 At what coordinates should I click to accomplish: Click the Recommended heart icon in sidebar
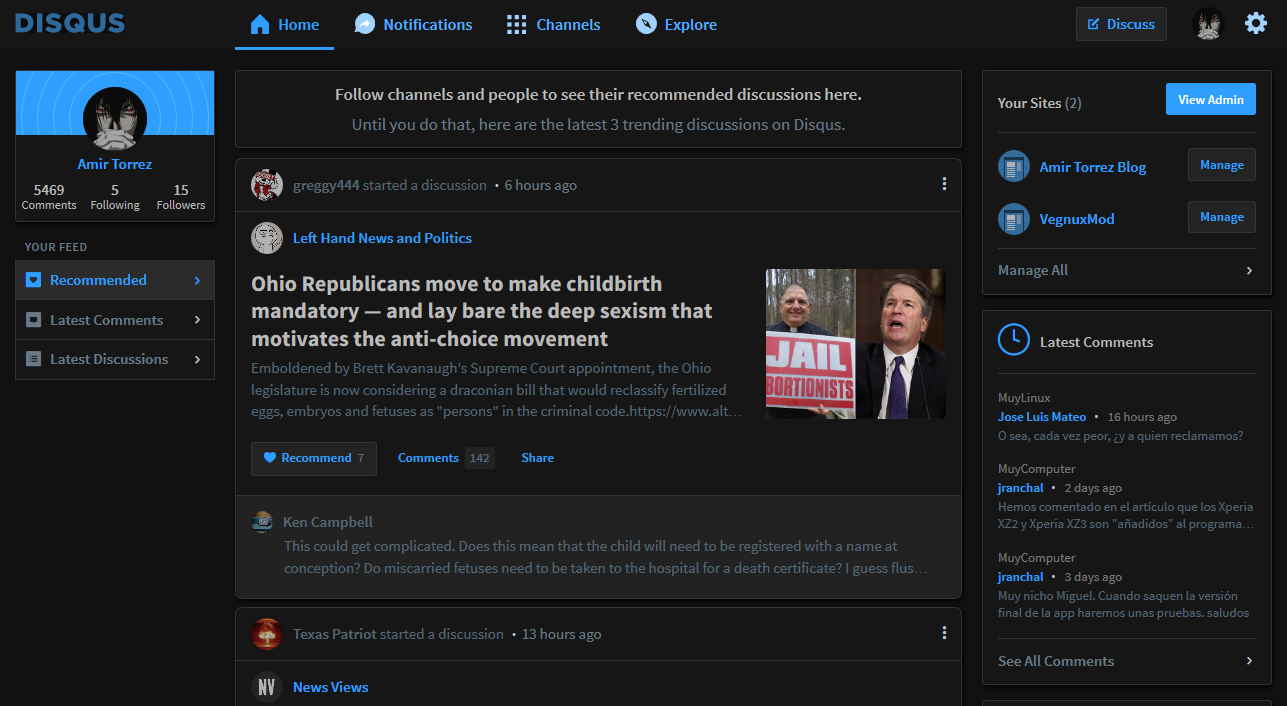pos(33,280)
